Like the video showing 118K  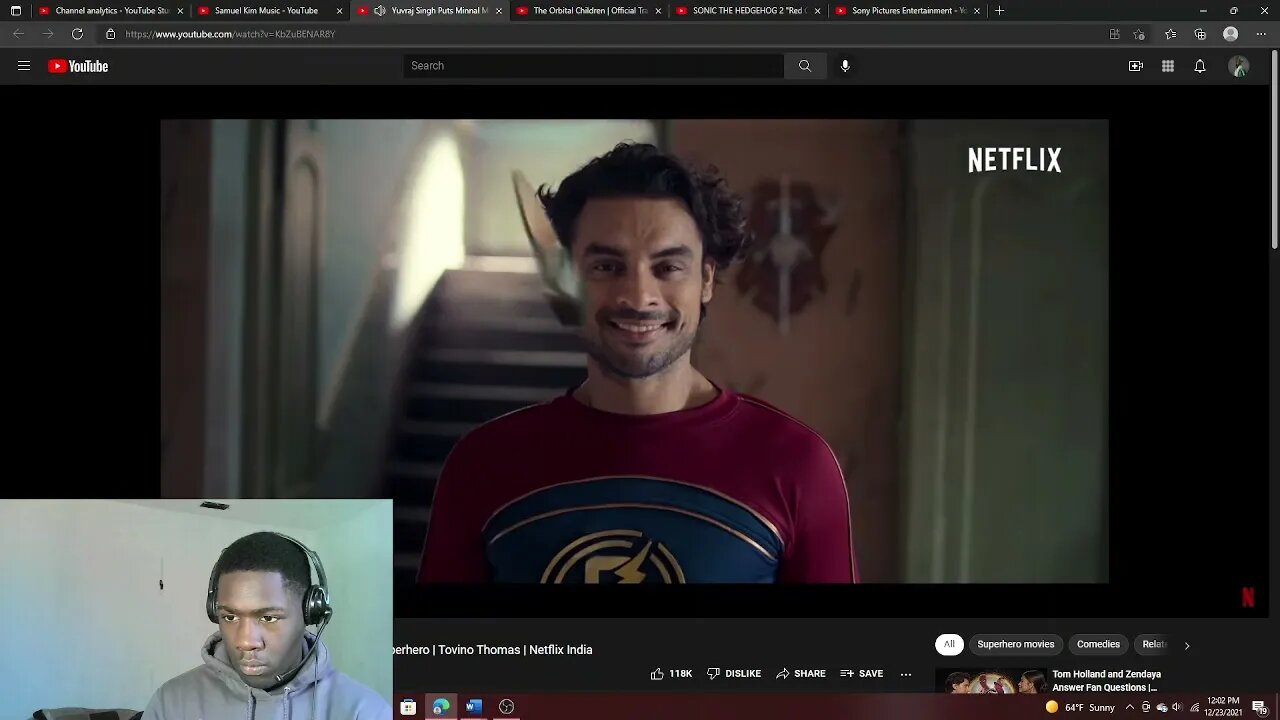point(671,674)
